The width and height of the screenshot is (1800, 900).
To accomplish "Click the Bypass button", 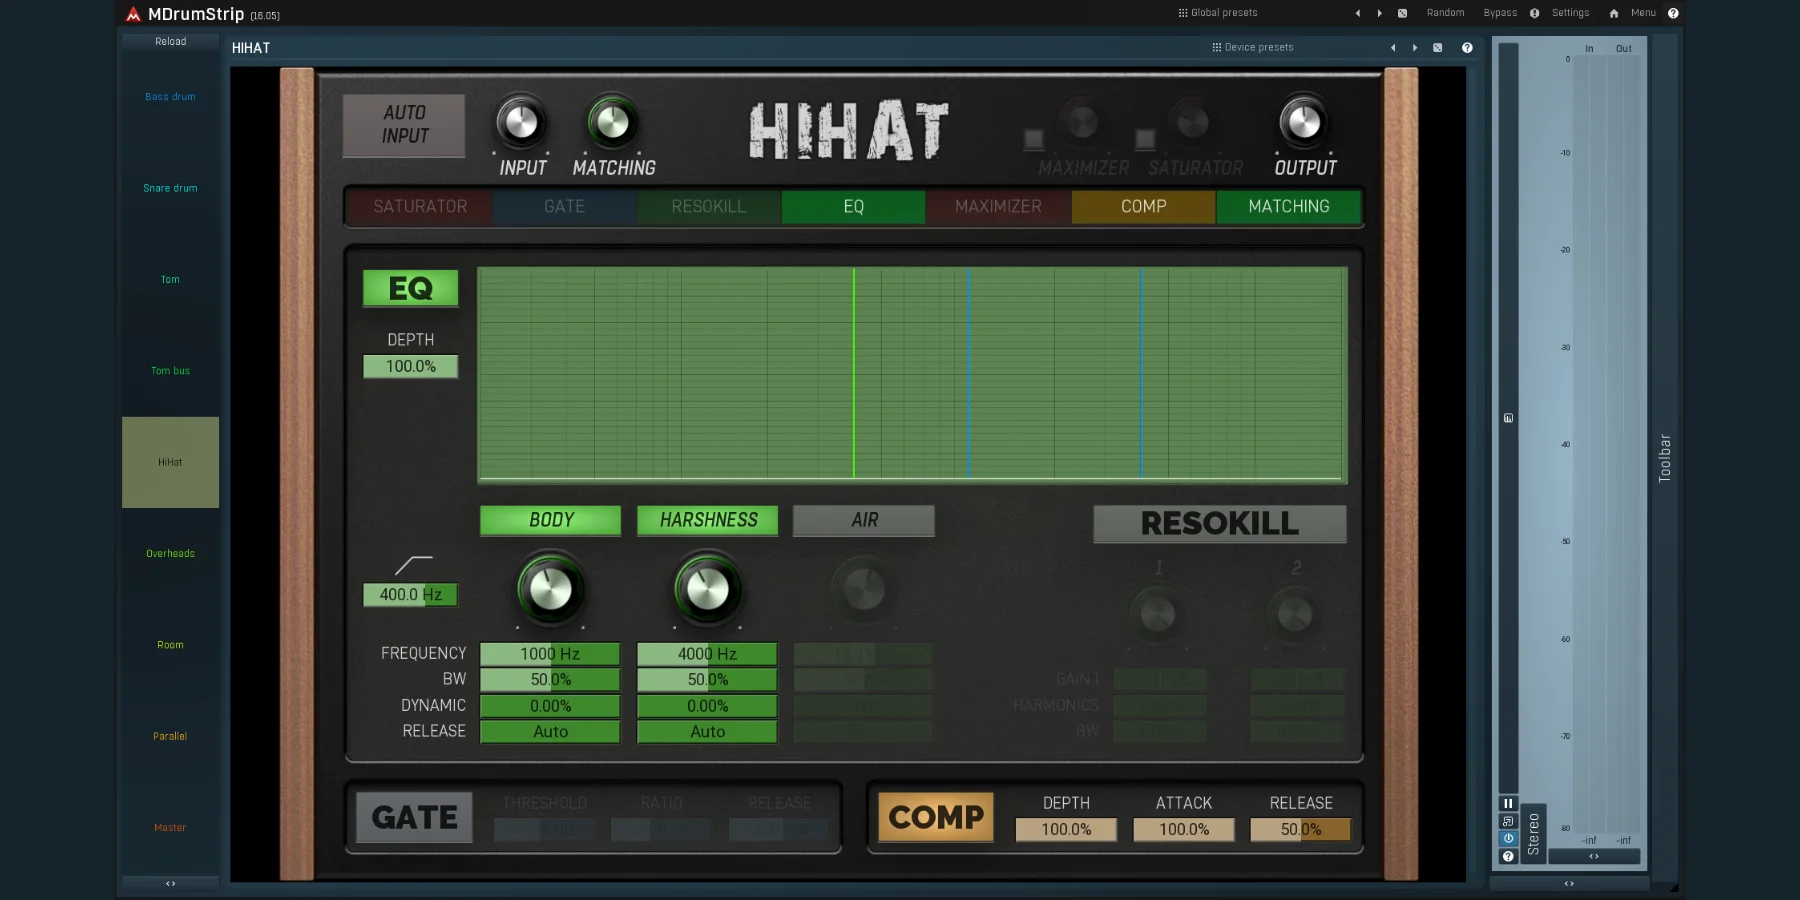I will click(x=1499, y=13).
